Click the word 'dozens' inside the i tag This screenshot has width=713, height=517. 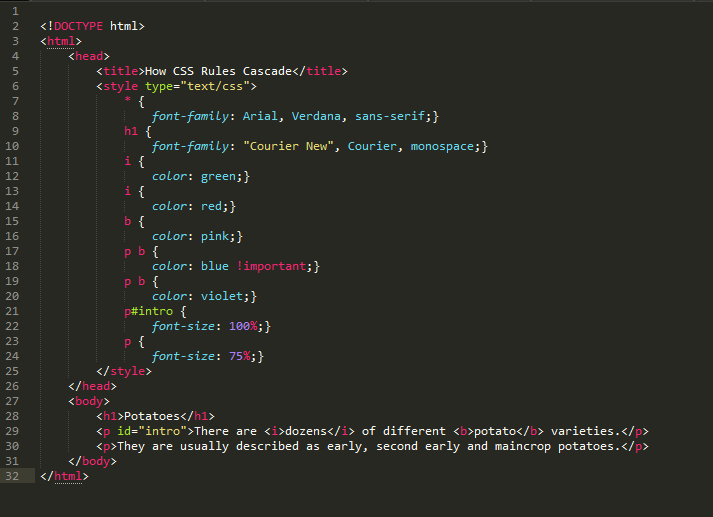(306, 432)
